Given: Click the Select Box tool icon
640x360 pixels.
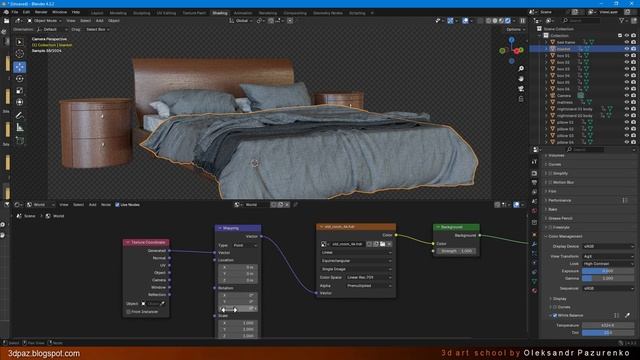Looking at the screenshot, I should (x=20, y=42).
